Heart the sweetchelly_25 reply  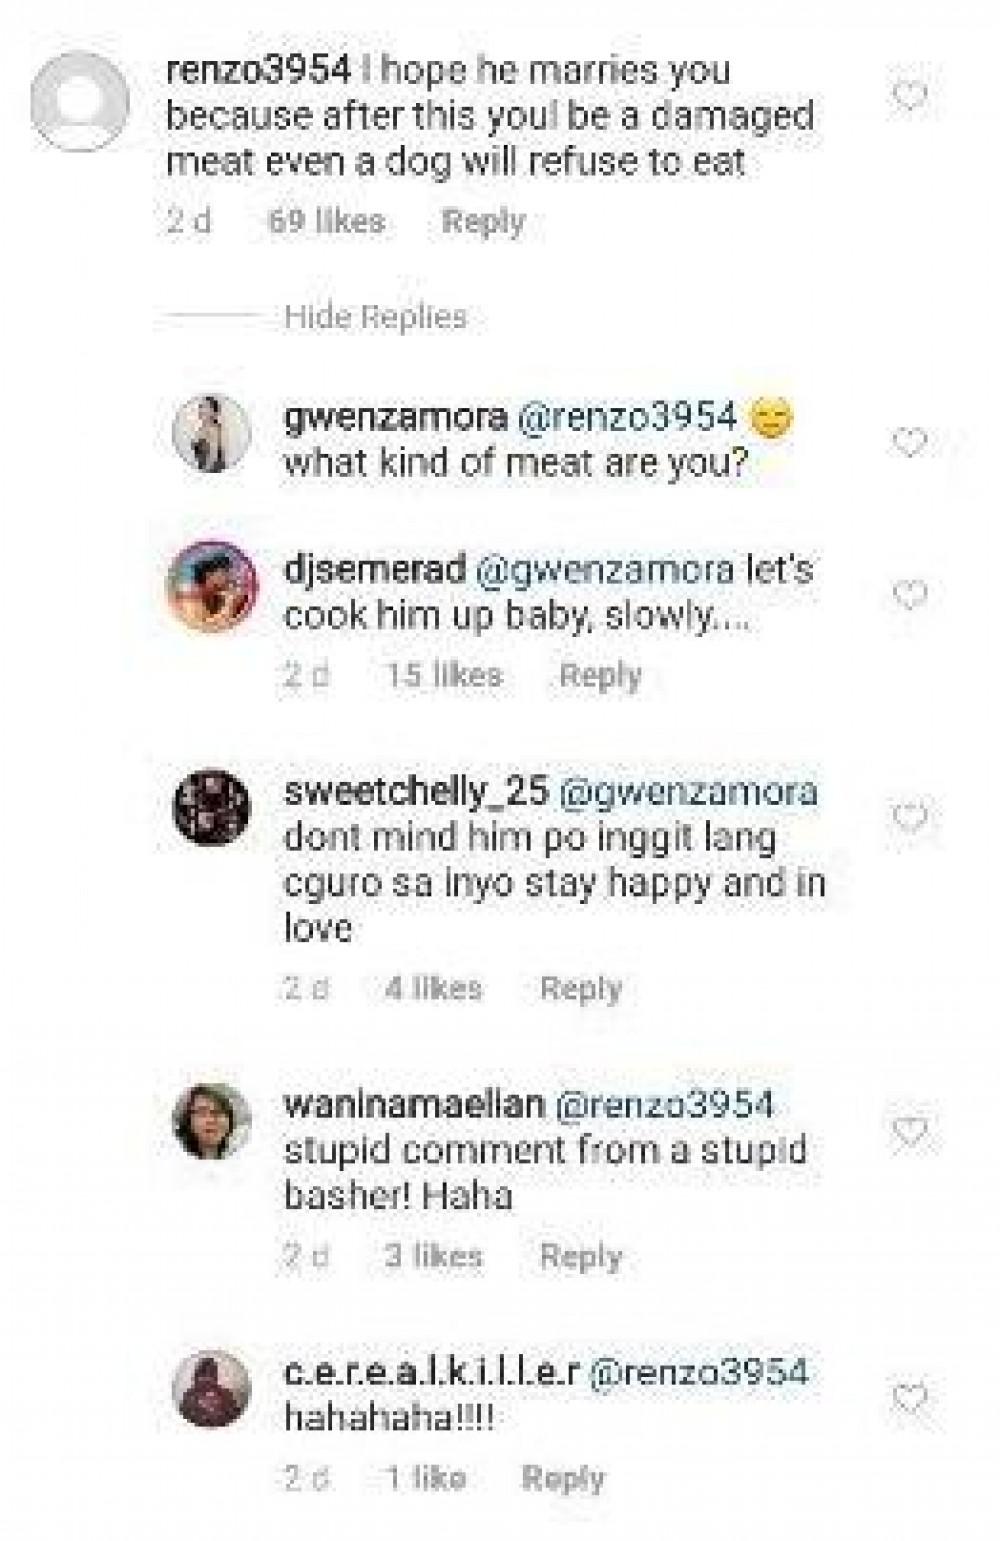(909, 818)
